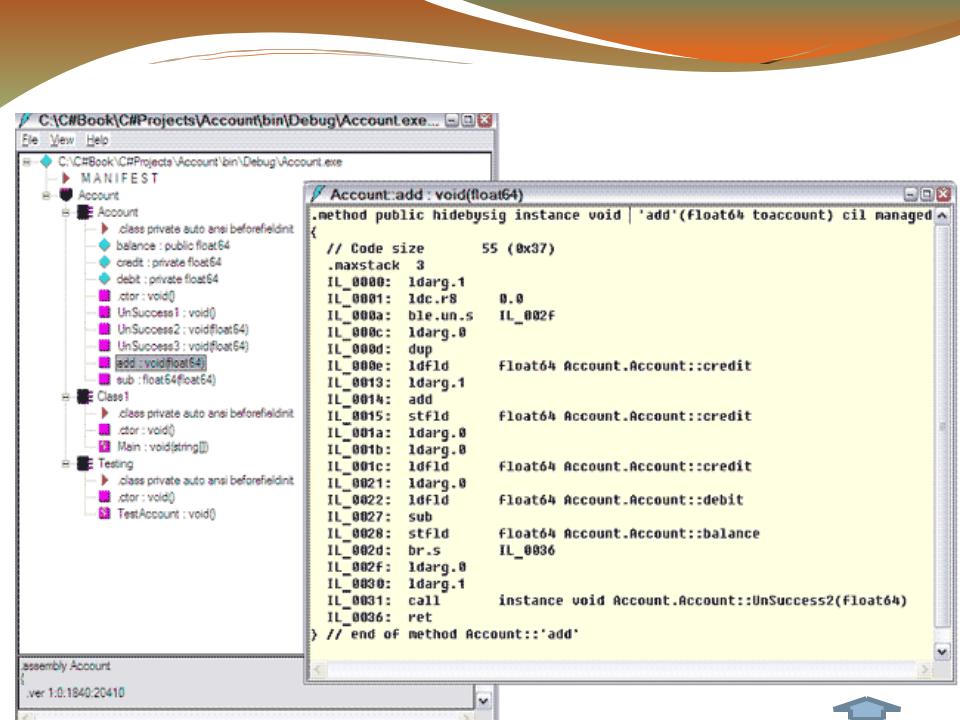This screenshot has width=960, height=720.
Task: Select 'TestAccount : void()' method
Action: click(167, 514)
